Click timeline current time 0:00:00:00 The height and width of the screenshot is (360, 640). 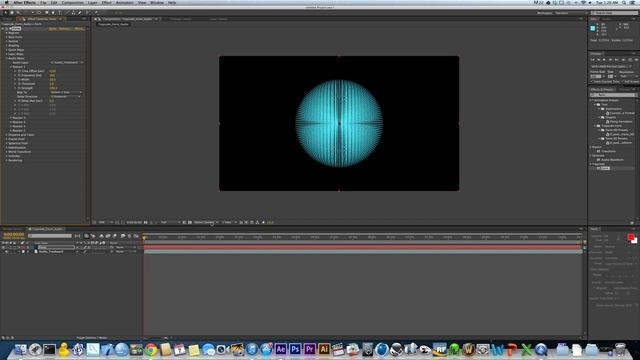pos(13,235)
